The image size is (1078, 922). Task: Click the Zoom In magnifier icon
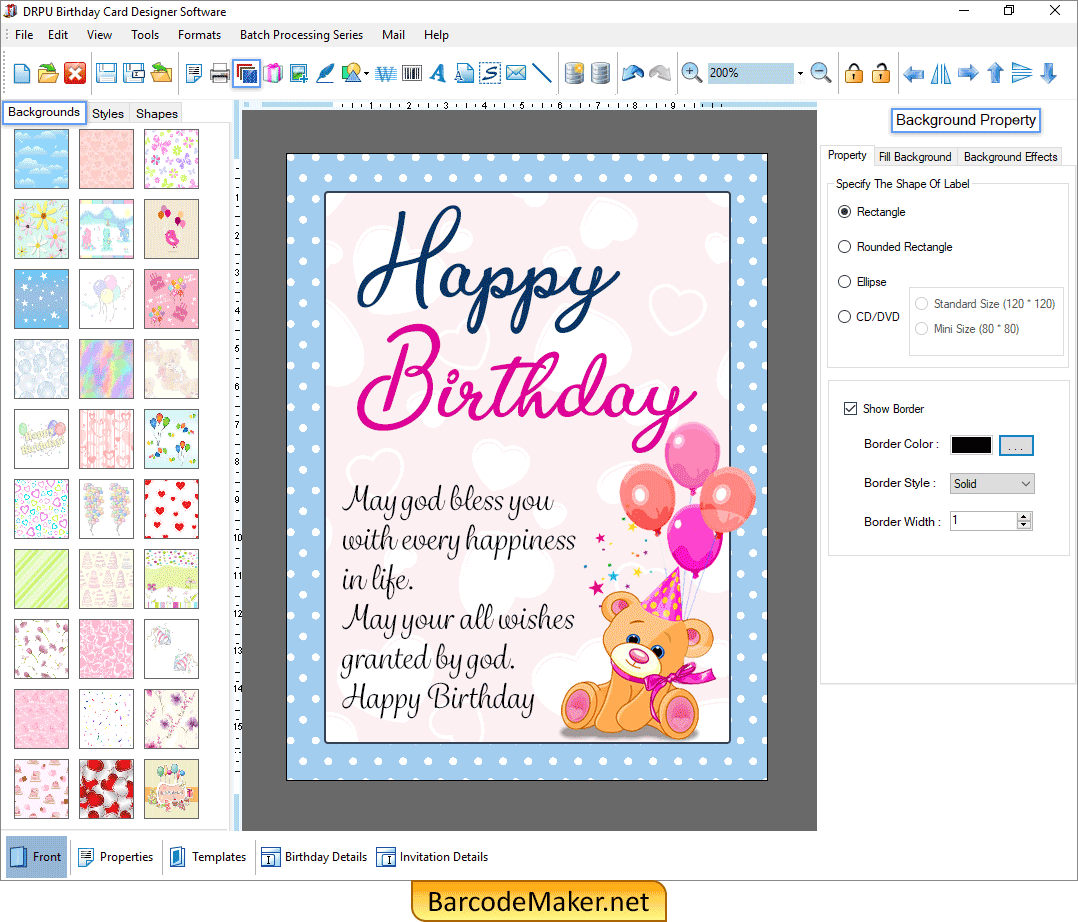point(692,73)
